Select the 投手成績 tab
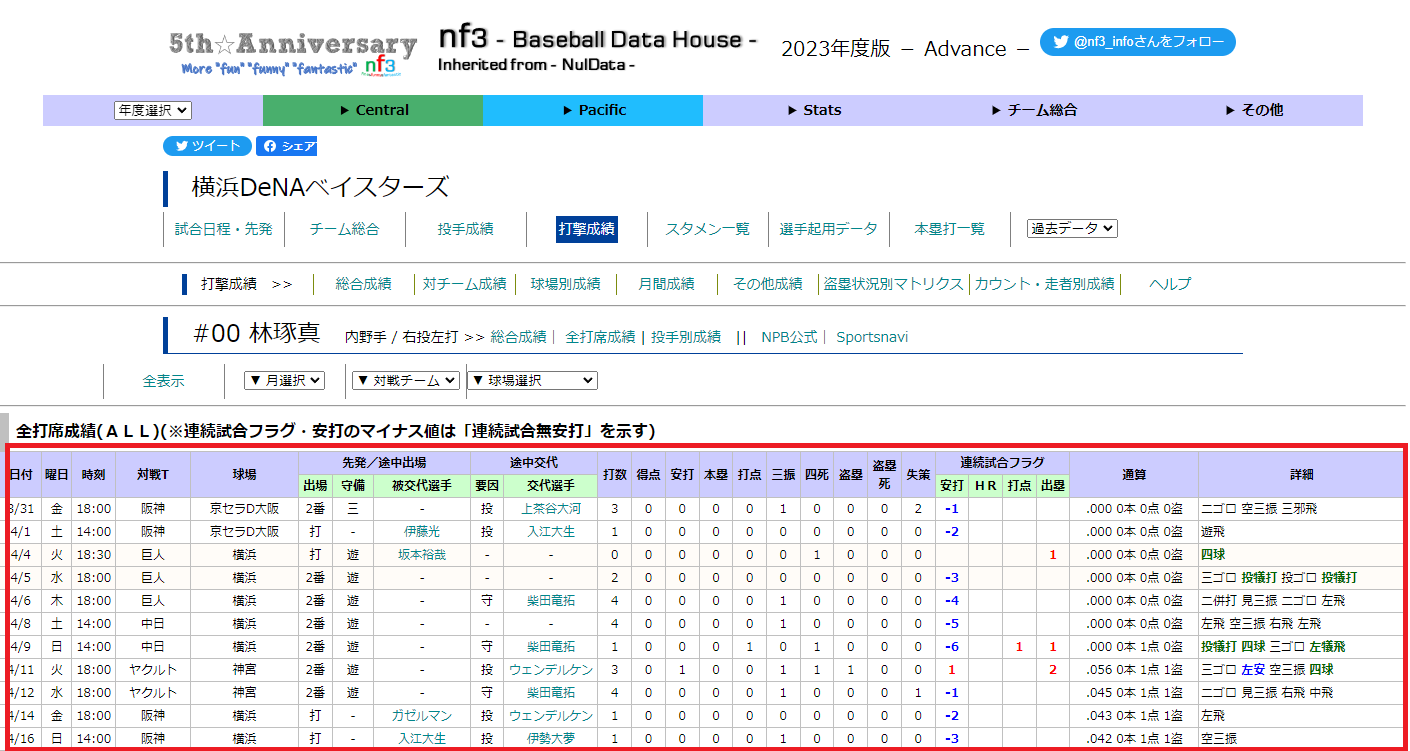The image size is (1410, 751). tap(465, 229)
